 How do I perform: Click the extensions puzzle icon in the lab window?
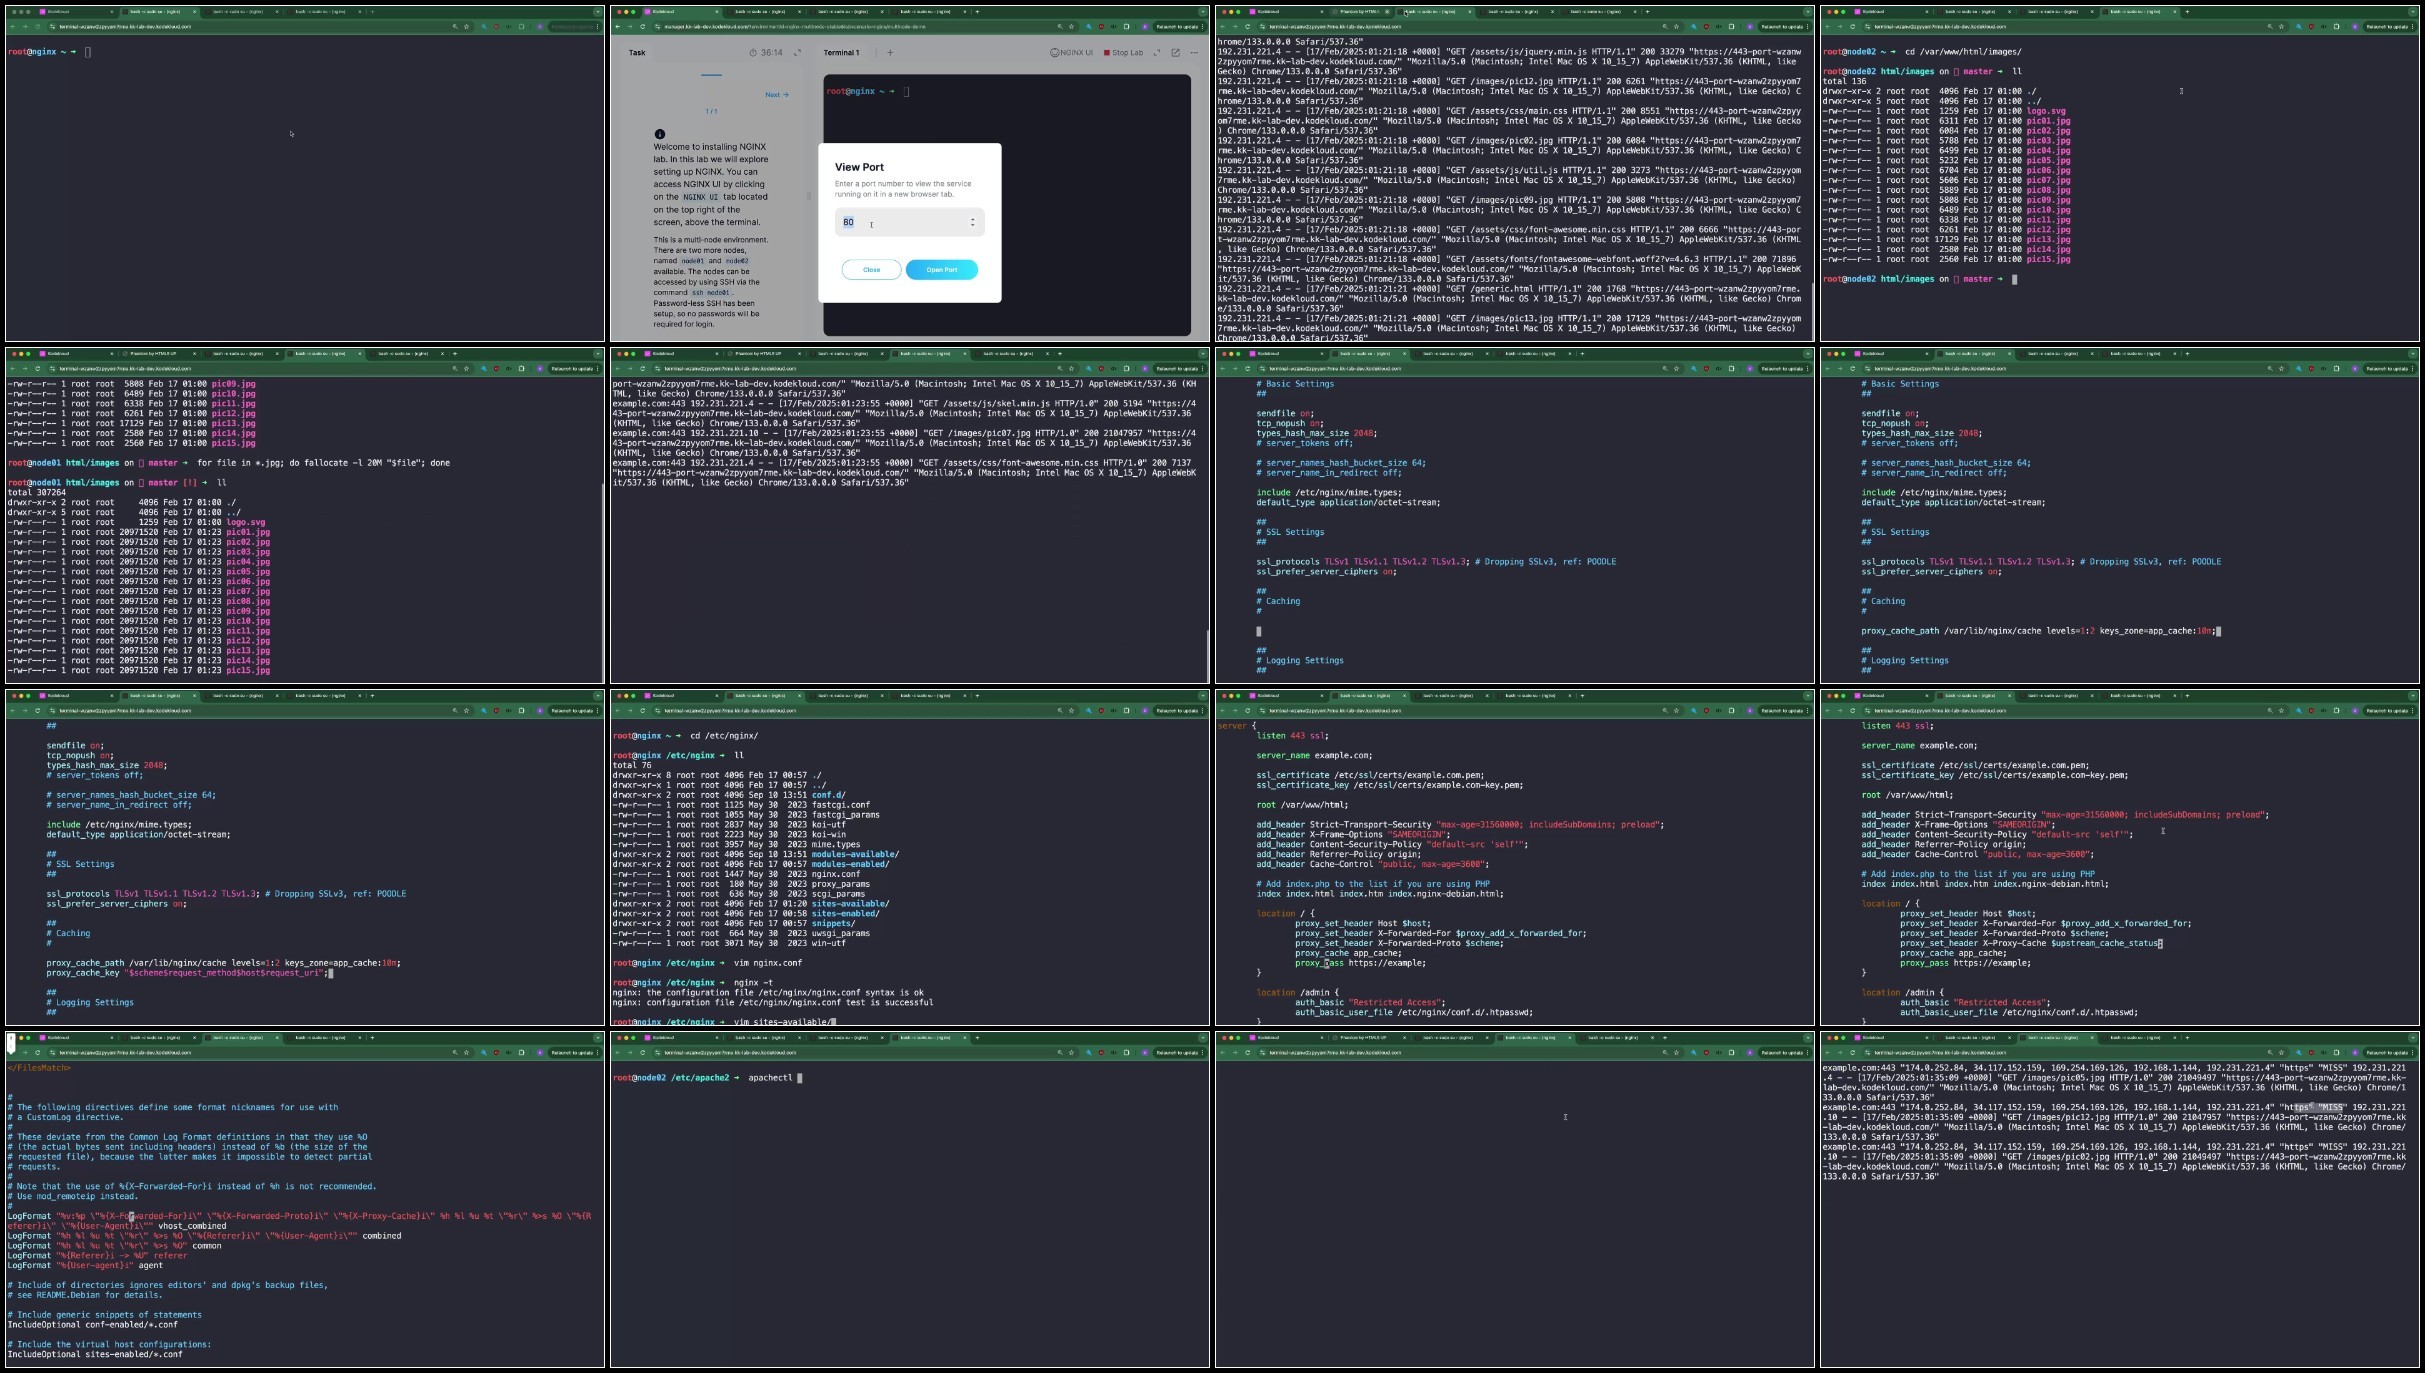point(1126,27)
